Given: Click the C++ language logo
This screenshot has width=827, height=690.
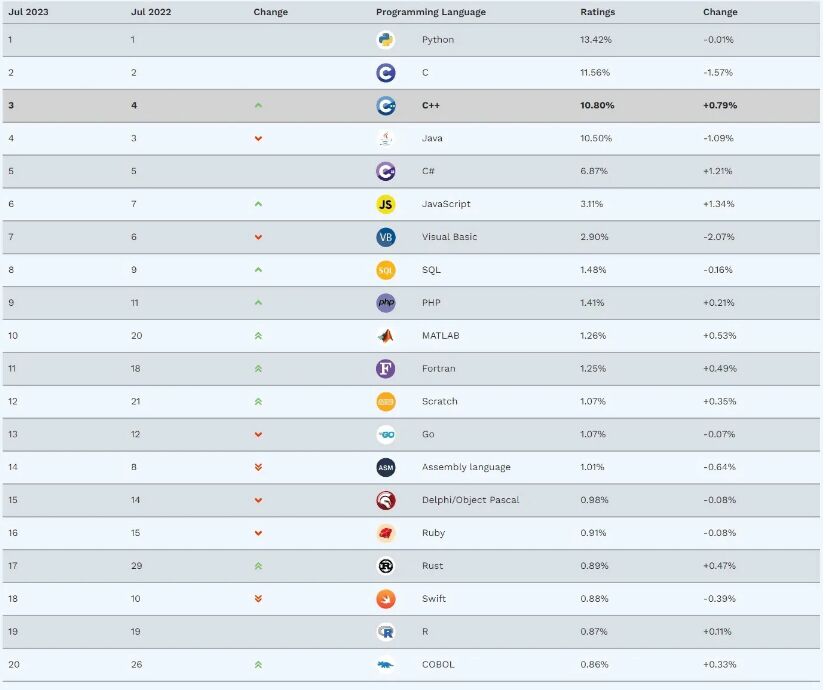Looking at the screenshot, I should pos(385,105).
